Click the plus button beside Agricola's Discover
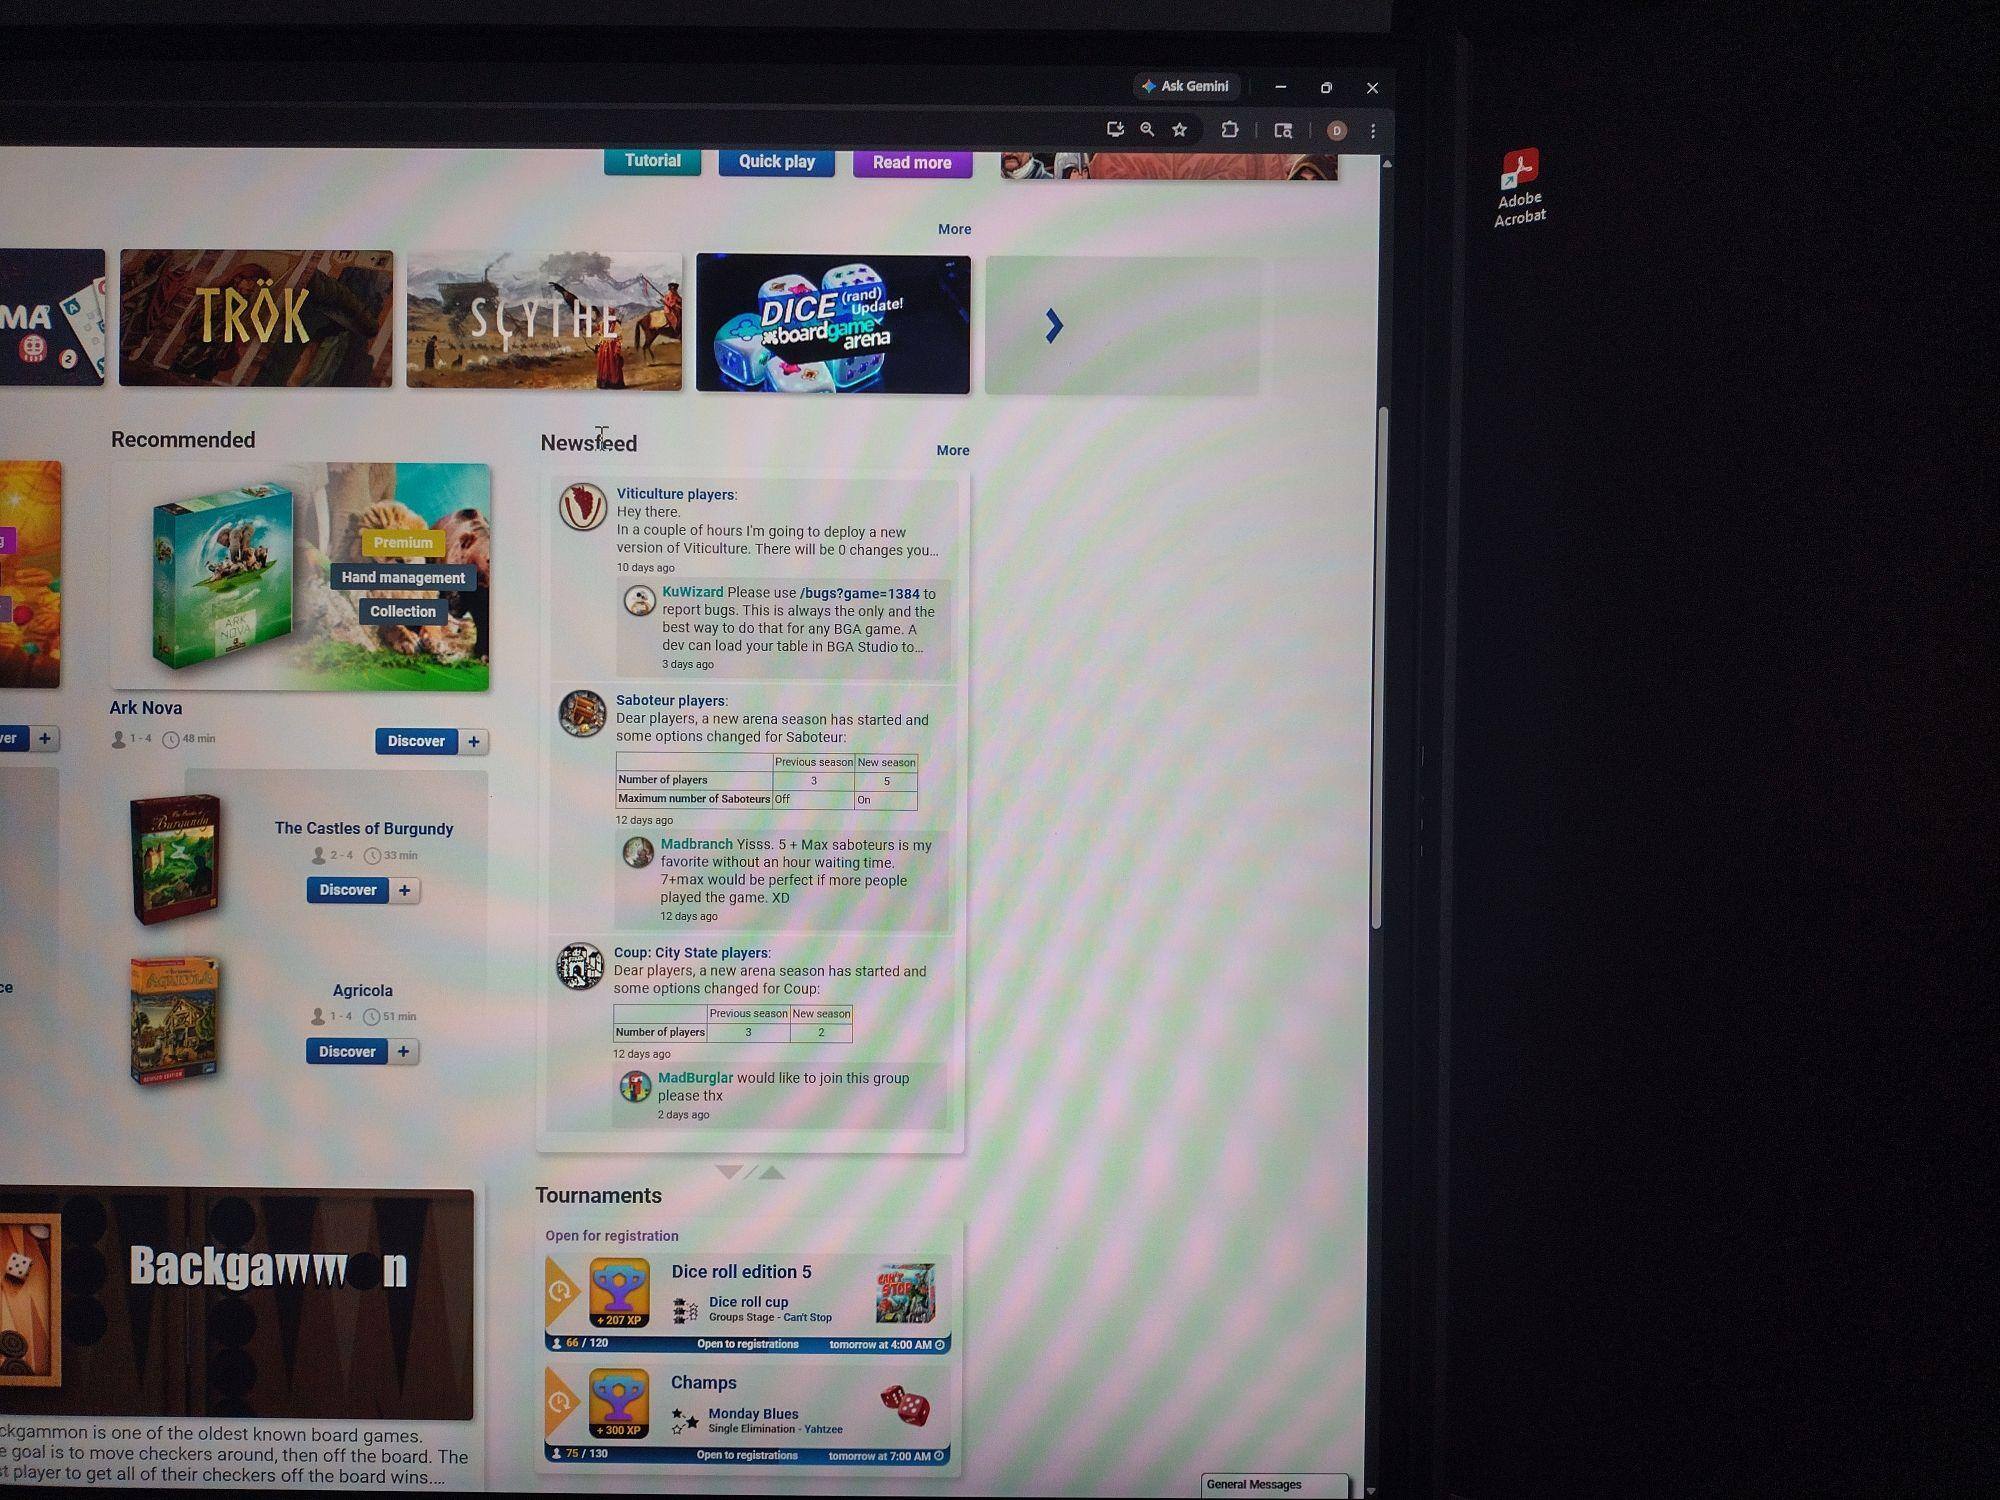Image resolution: width=2000 pixels, height=1500 pixels. pyautogui.click(x=403, y=1051)
